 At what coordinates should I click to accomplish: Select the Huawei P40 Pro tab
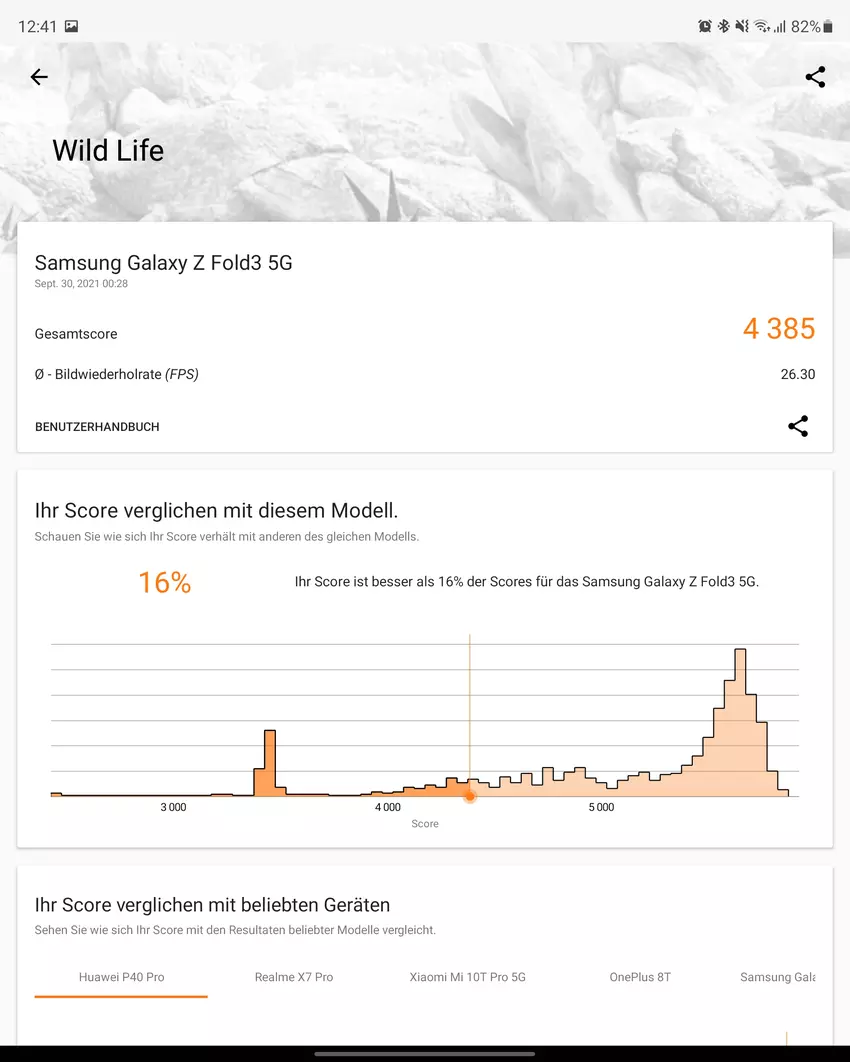(121, 977)
